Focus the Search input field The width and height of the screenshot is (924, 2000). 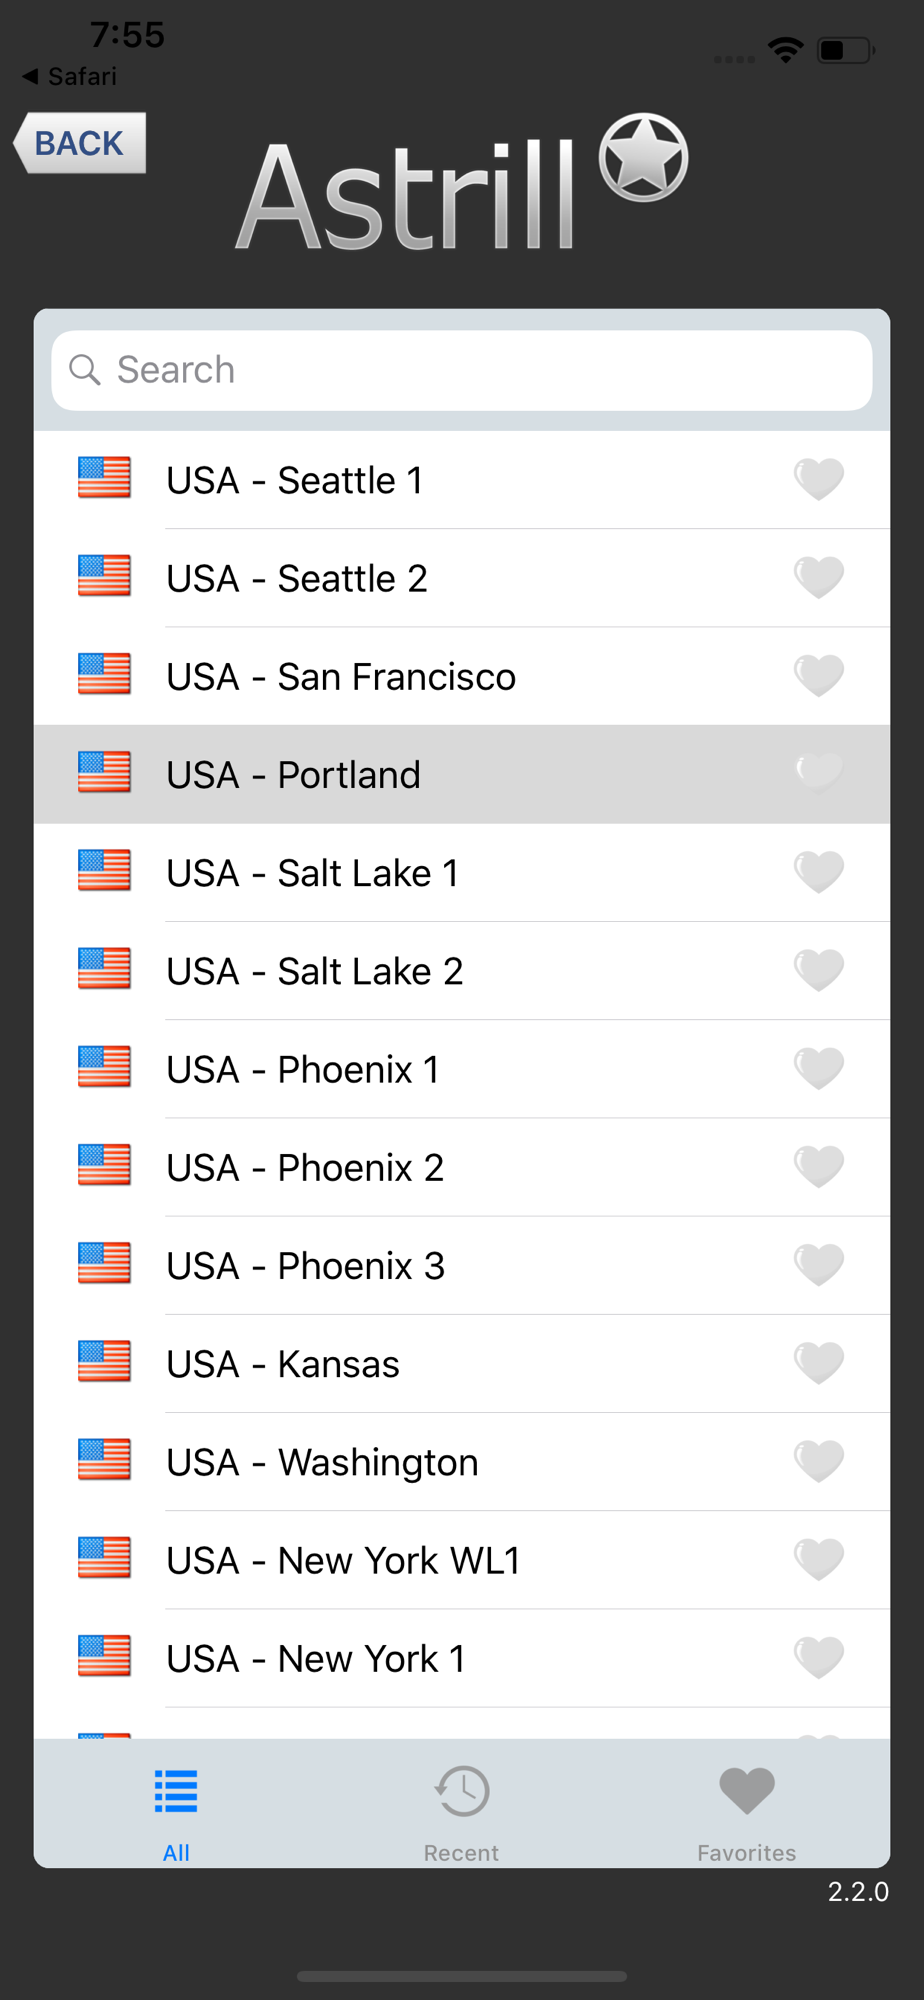pyautogui.click(x=462, y=370)
